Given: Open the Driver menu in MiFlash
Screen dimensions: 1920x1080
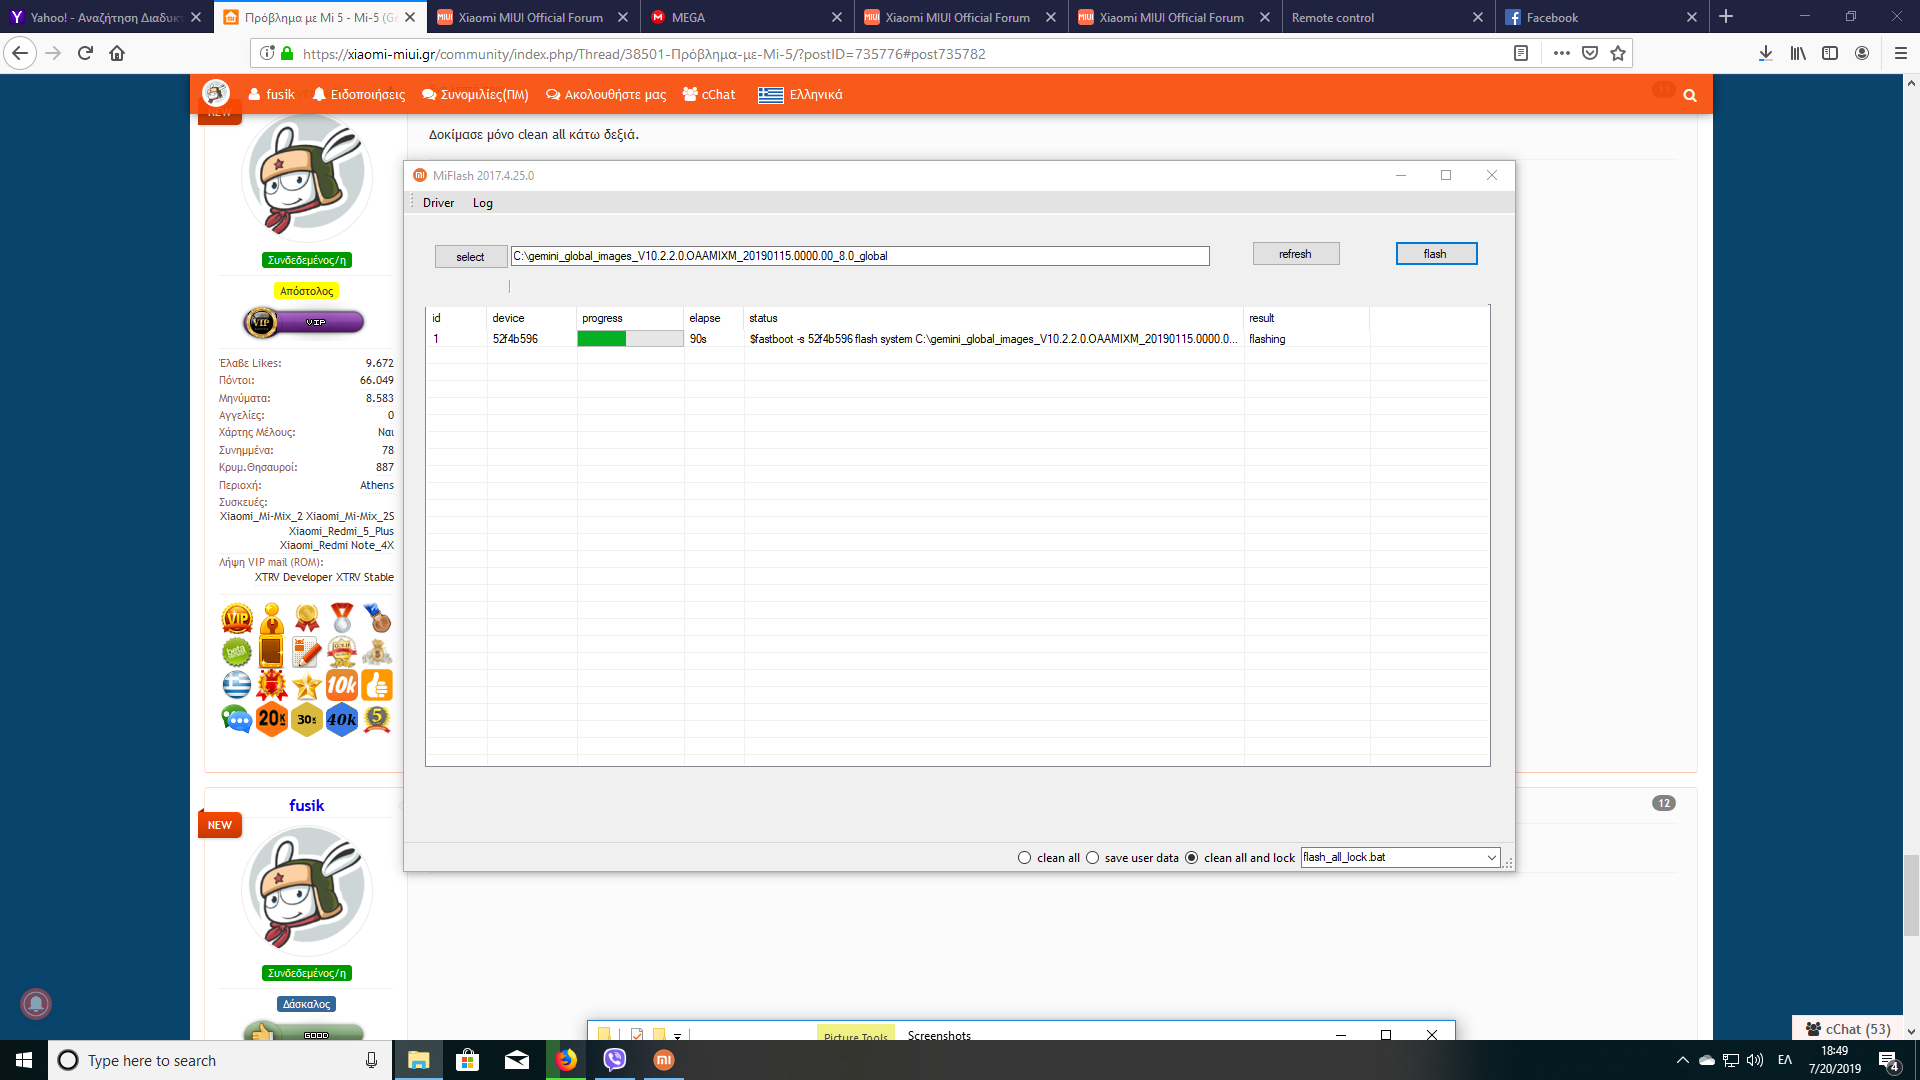Looking at the screenshot, I should [438, 203].
